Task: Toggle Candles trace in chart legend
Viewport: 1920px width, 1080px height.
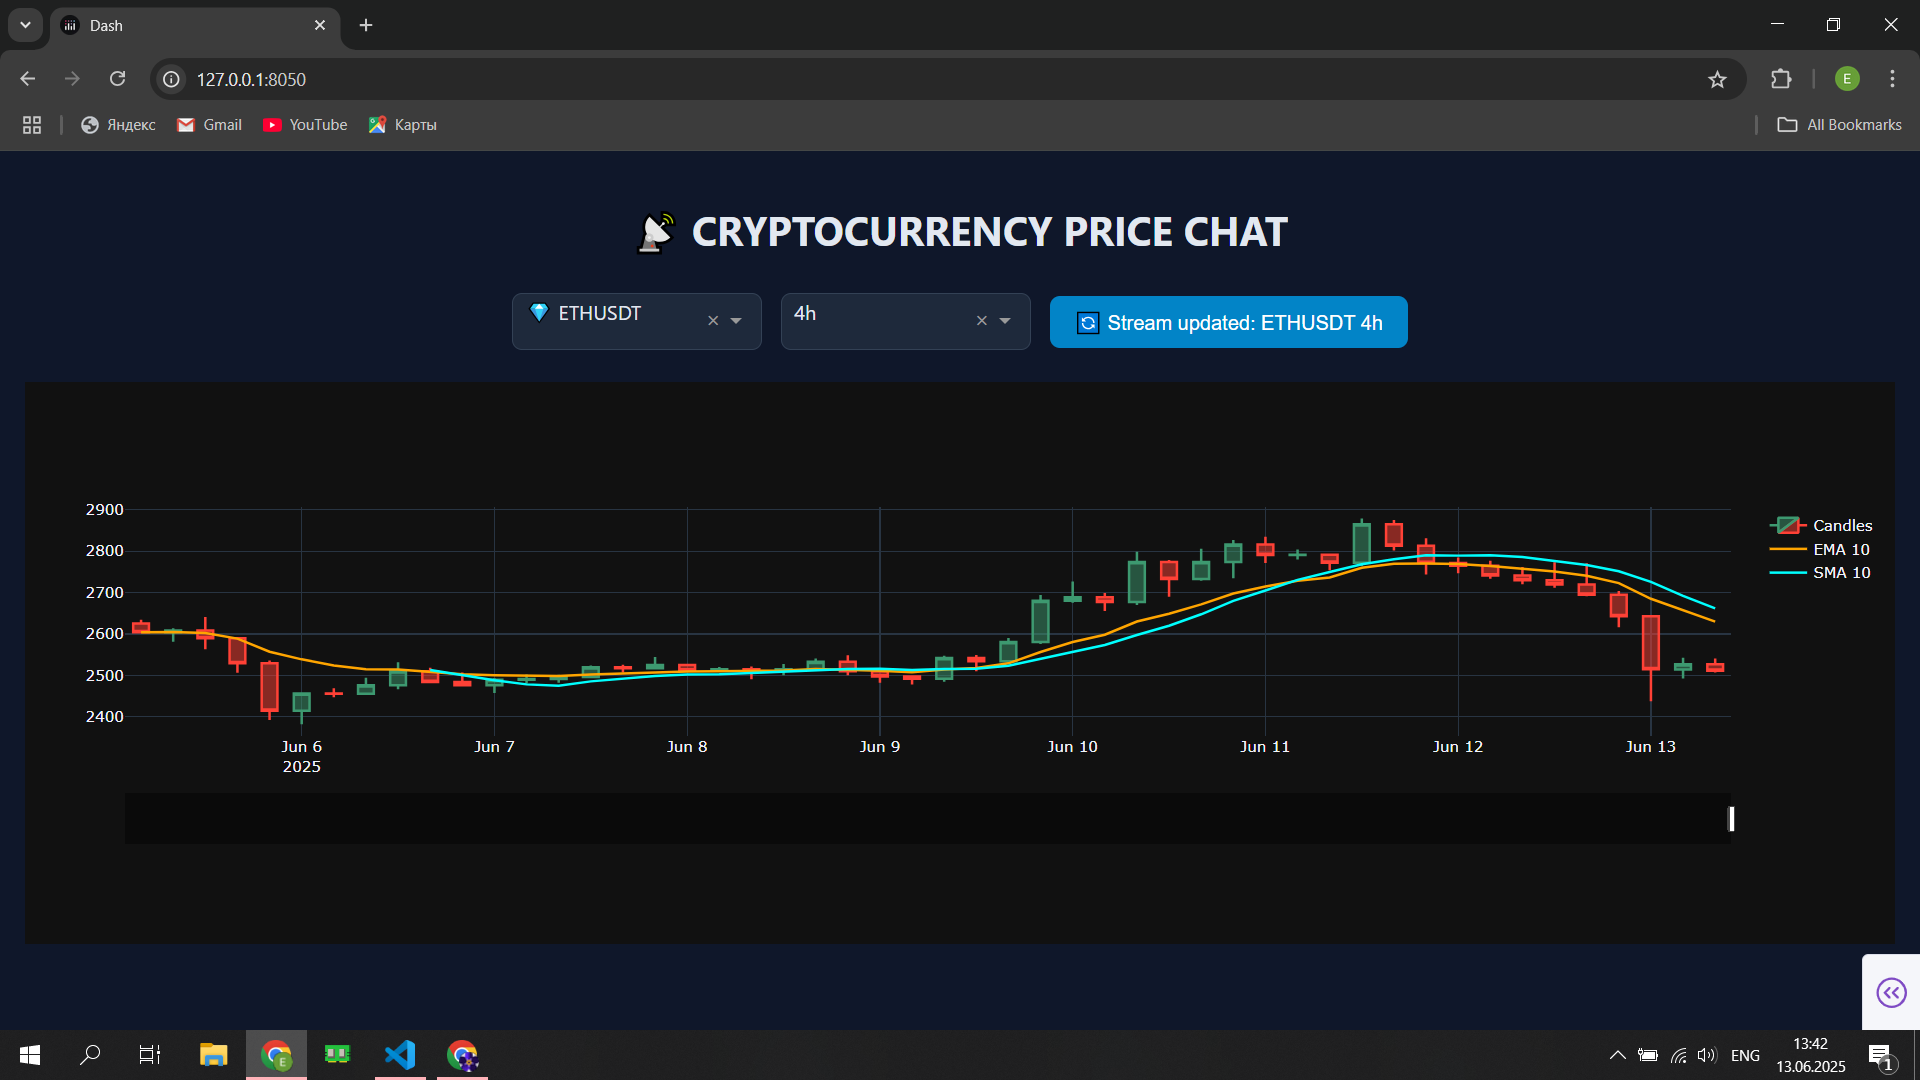Action: pyautogui.click(x=1841, y=526)
